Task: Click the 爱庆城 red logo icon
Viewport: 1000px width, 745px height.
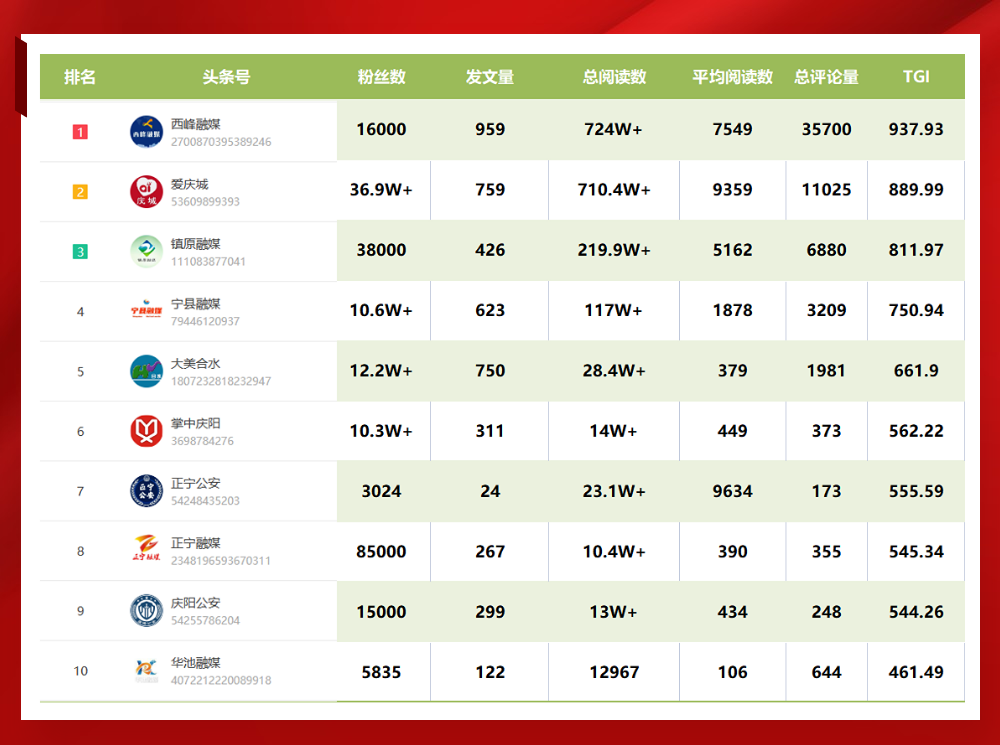Action: (146, 191)
